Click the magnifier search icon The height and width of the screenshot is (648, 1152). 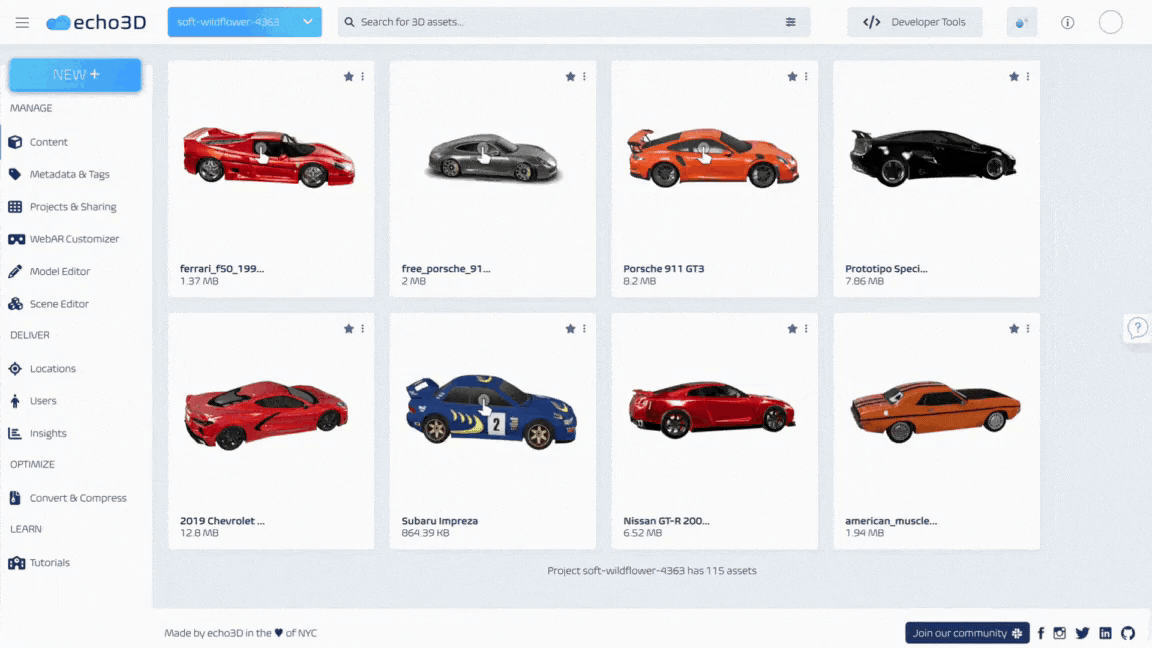click(350, 22)
